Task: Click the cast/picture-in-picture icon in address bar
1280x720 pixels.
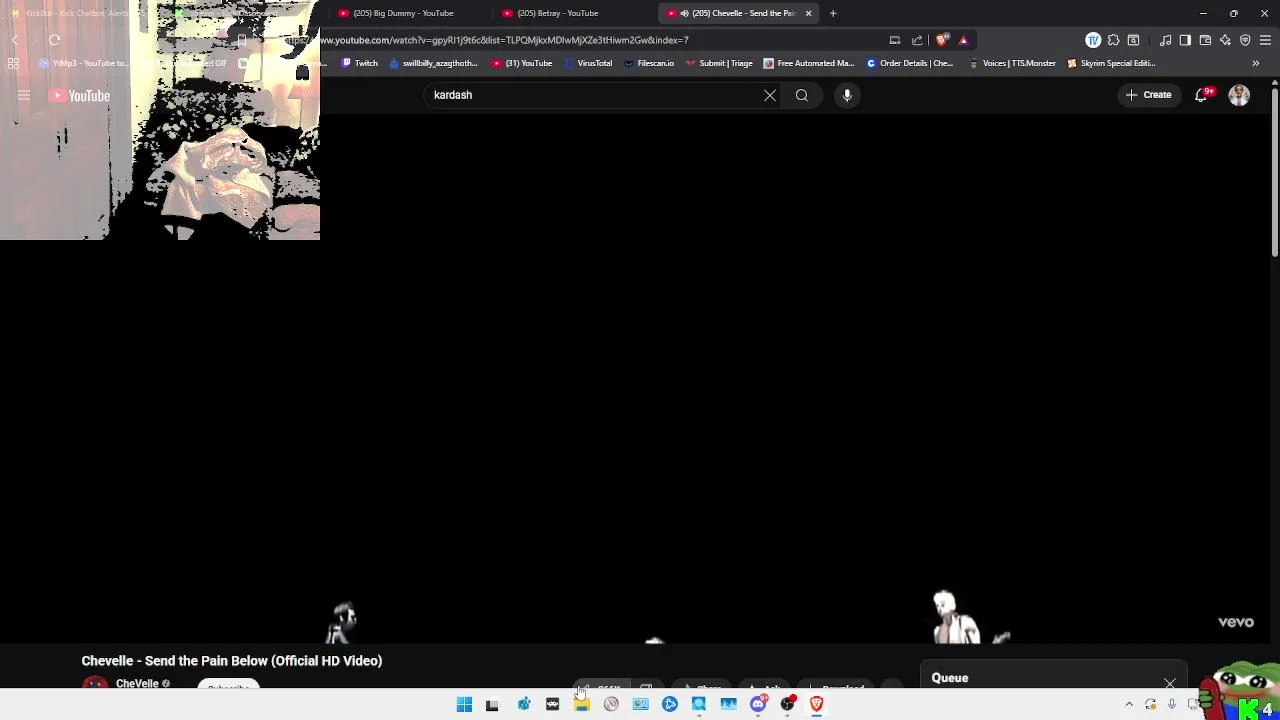Action: (x=895, y=40)
